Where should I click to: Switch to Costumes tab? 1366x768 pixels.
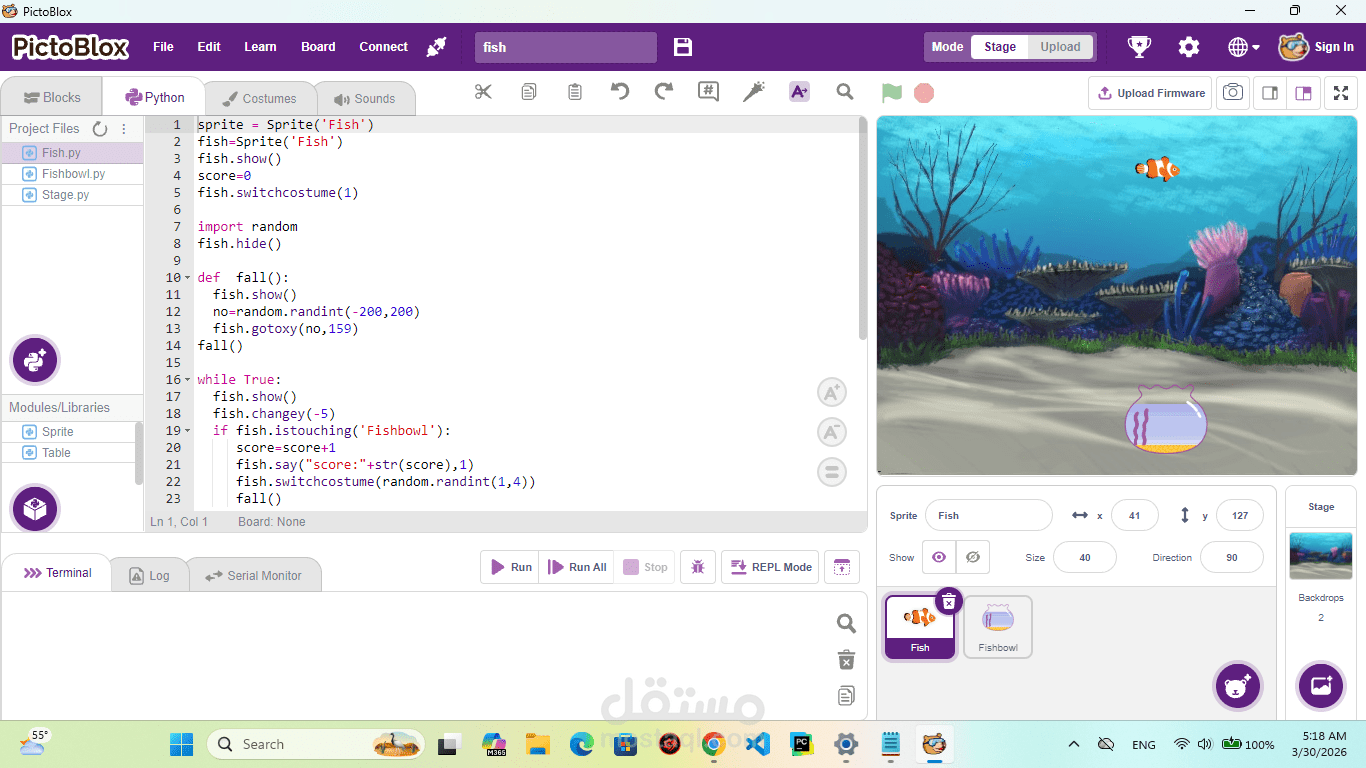pyautogui.click(x=259, y=98)
